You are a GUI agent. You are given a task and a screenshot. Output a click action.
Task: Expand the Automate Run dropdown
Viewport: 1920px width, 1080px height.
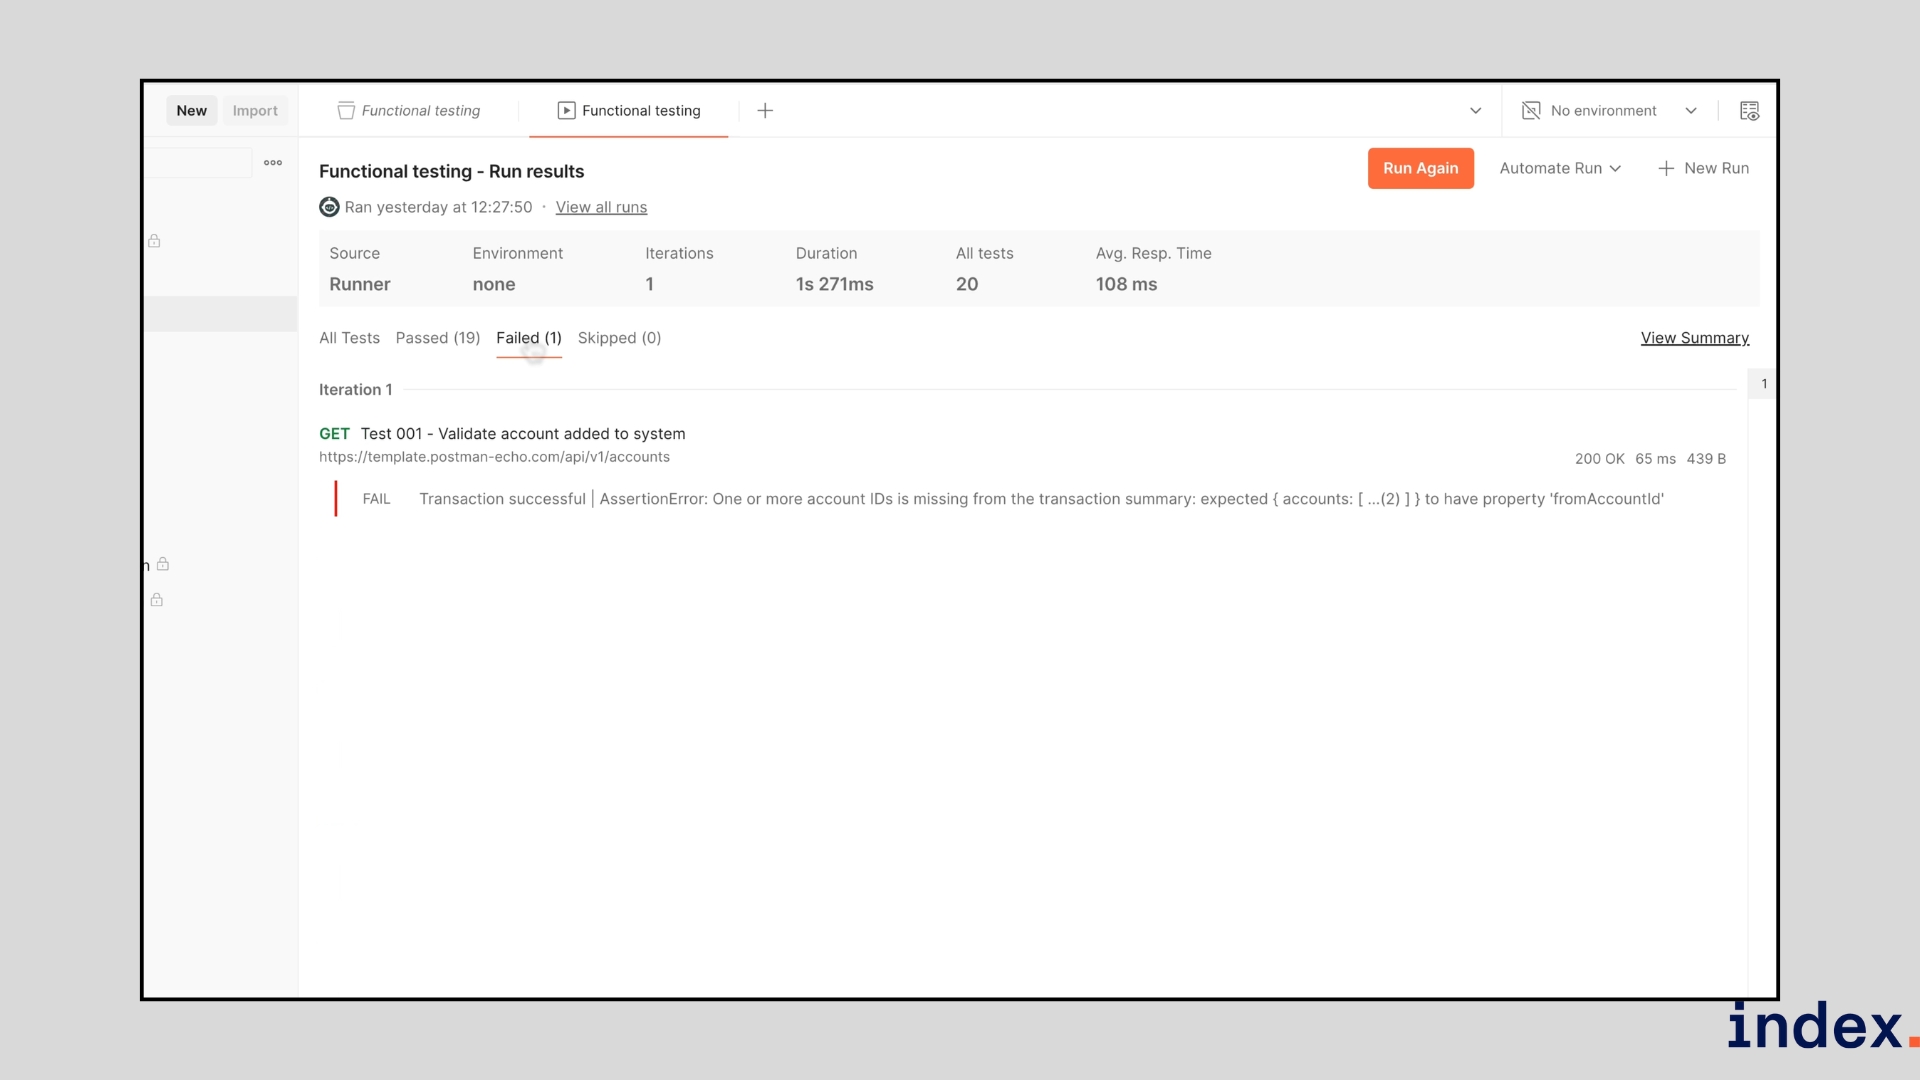[1560, 168]
